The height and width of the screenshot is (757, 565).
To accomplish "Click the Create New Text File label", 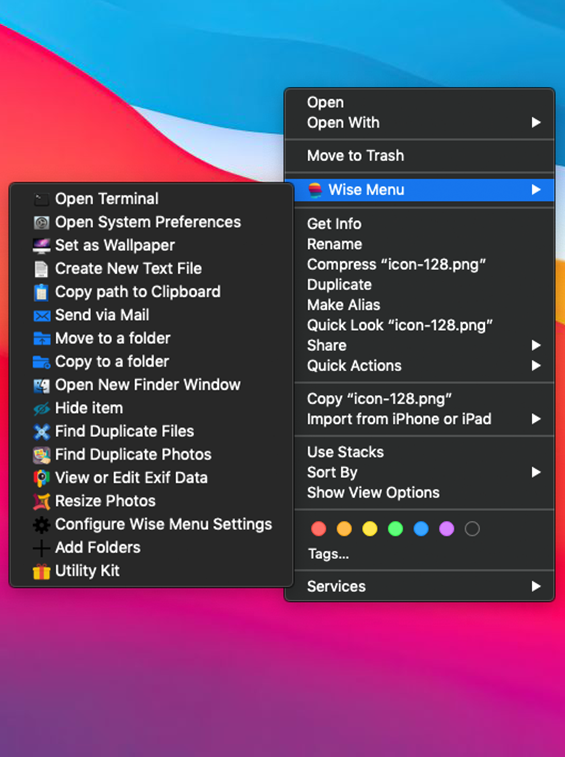I will pyautogui.click(x=128, y=268).
